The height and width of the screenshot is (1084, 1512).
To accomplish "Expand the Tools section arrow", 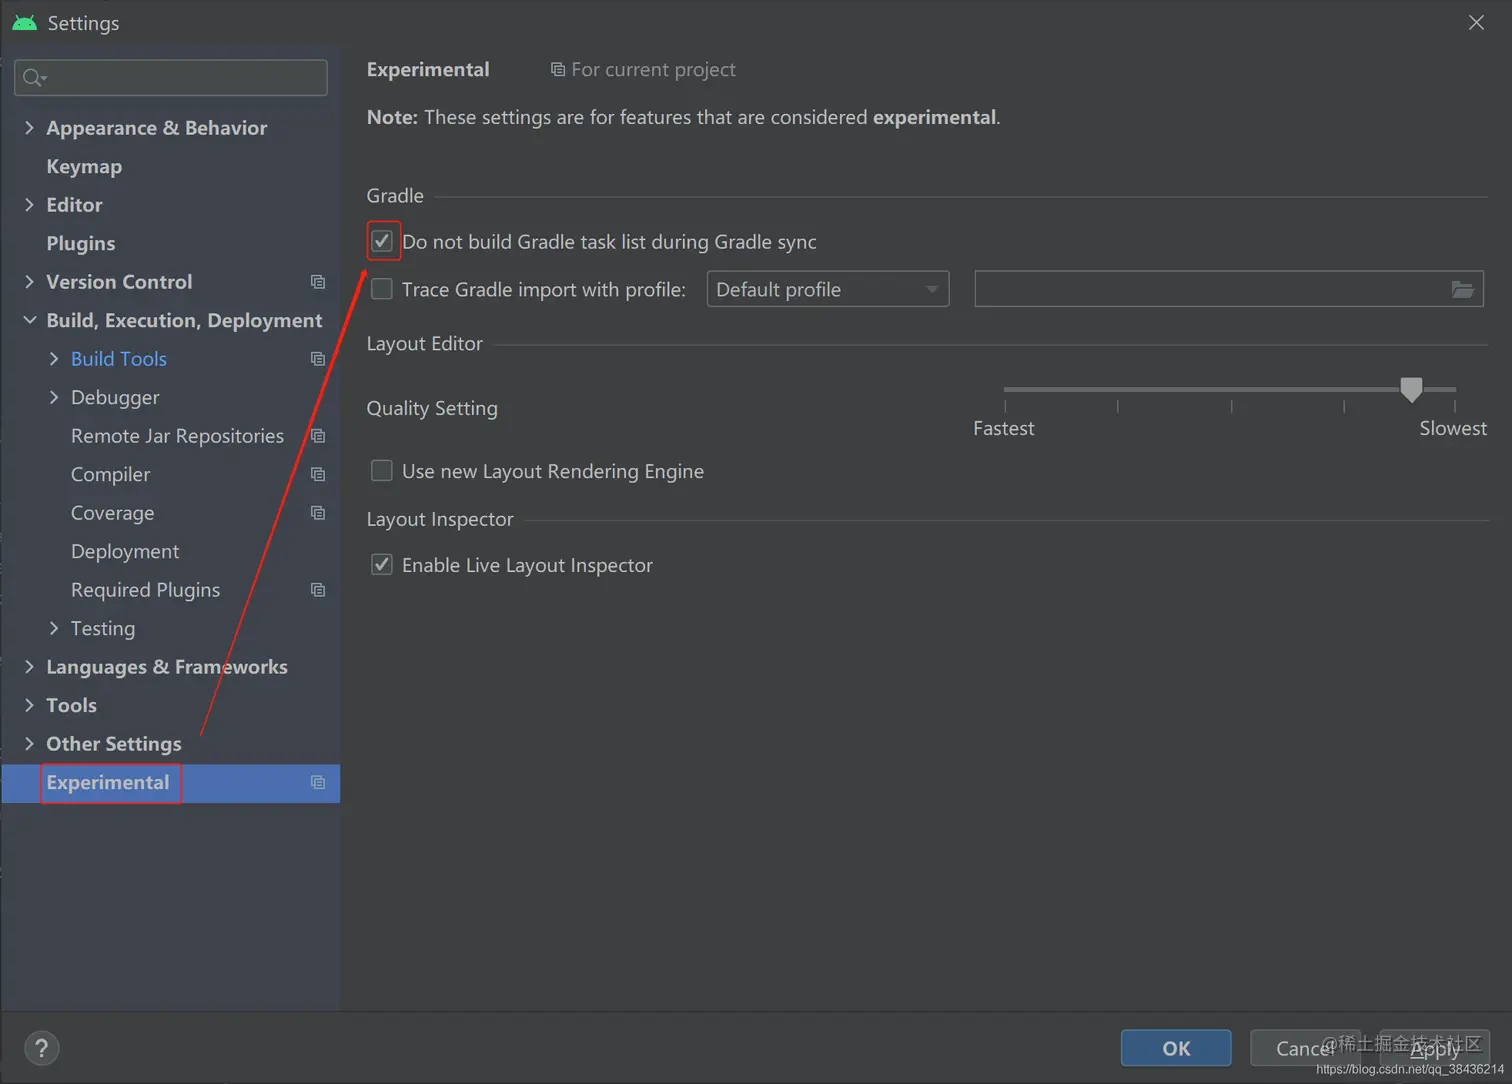I will pos(29,705).
